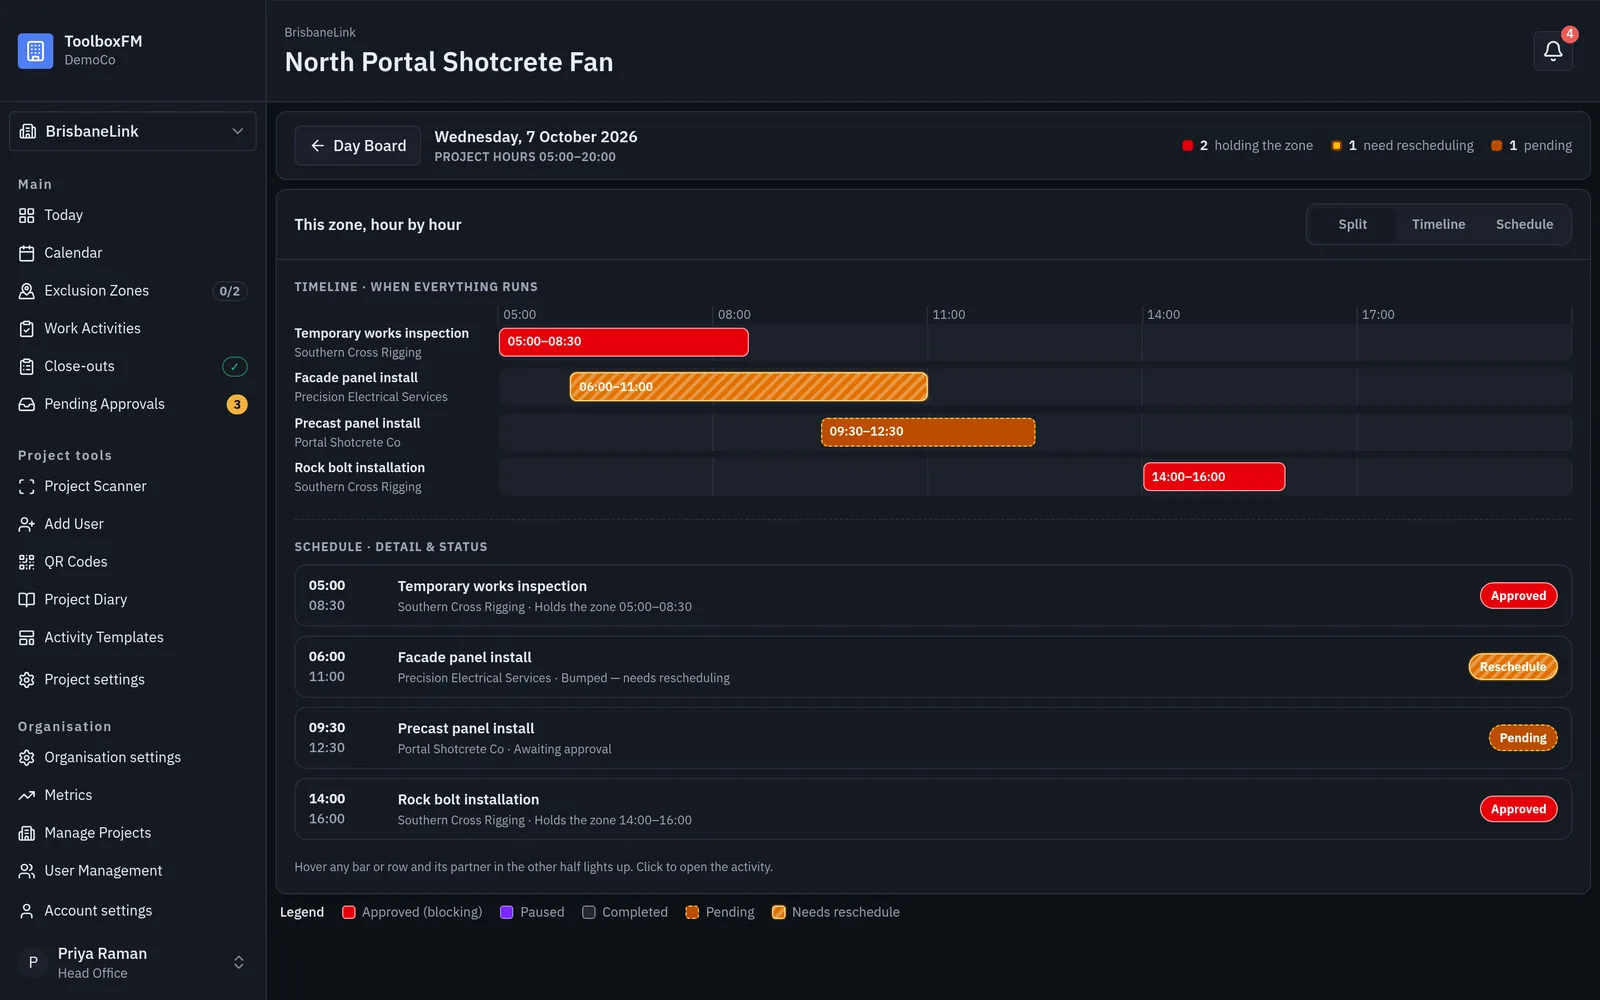Screen dimensions: 1600x1000
Task: Click the ToolboxFM building logo icon
Action: coord(35,50)
